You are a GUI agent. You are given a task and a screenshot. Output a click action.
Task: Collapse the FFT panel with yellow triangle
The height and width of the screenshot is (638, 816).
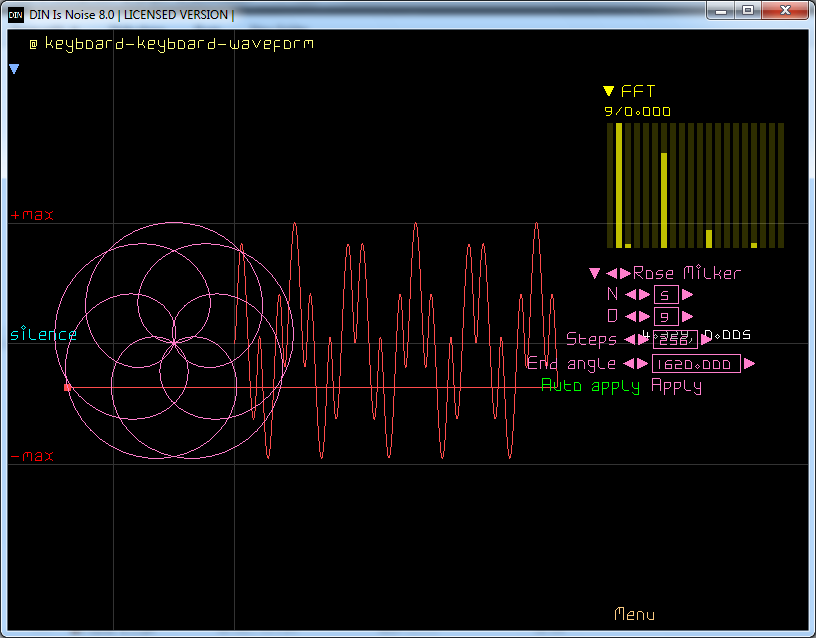coord(608,92)
